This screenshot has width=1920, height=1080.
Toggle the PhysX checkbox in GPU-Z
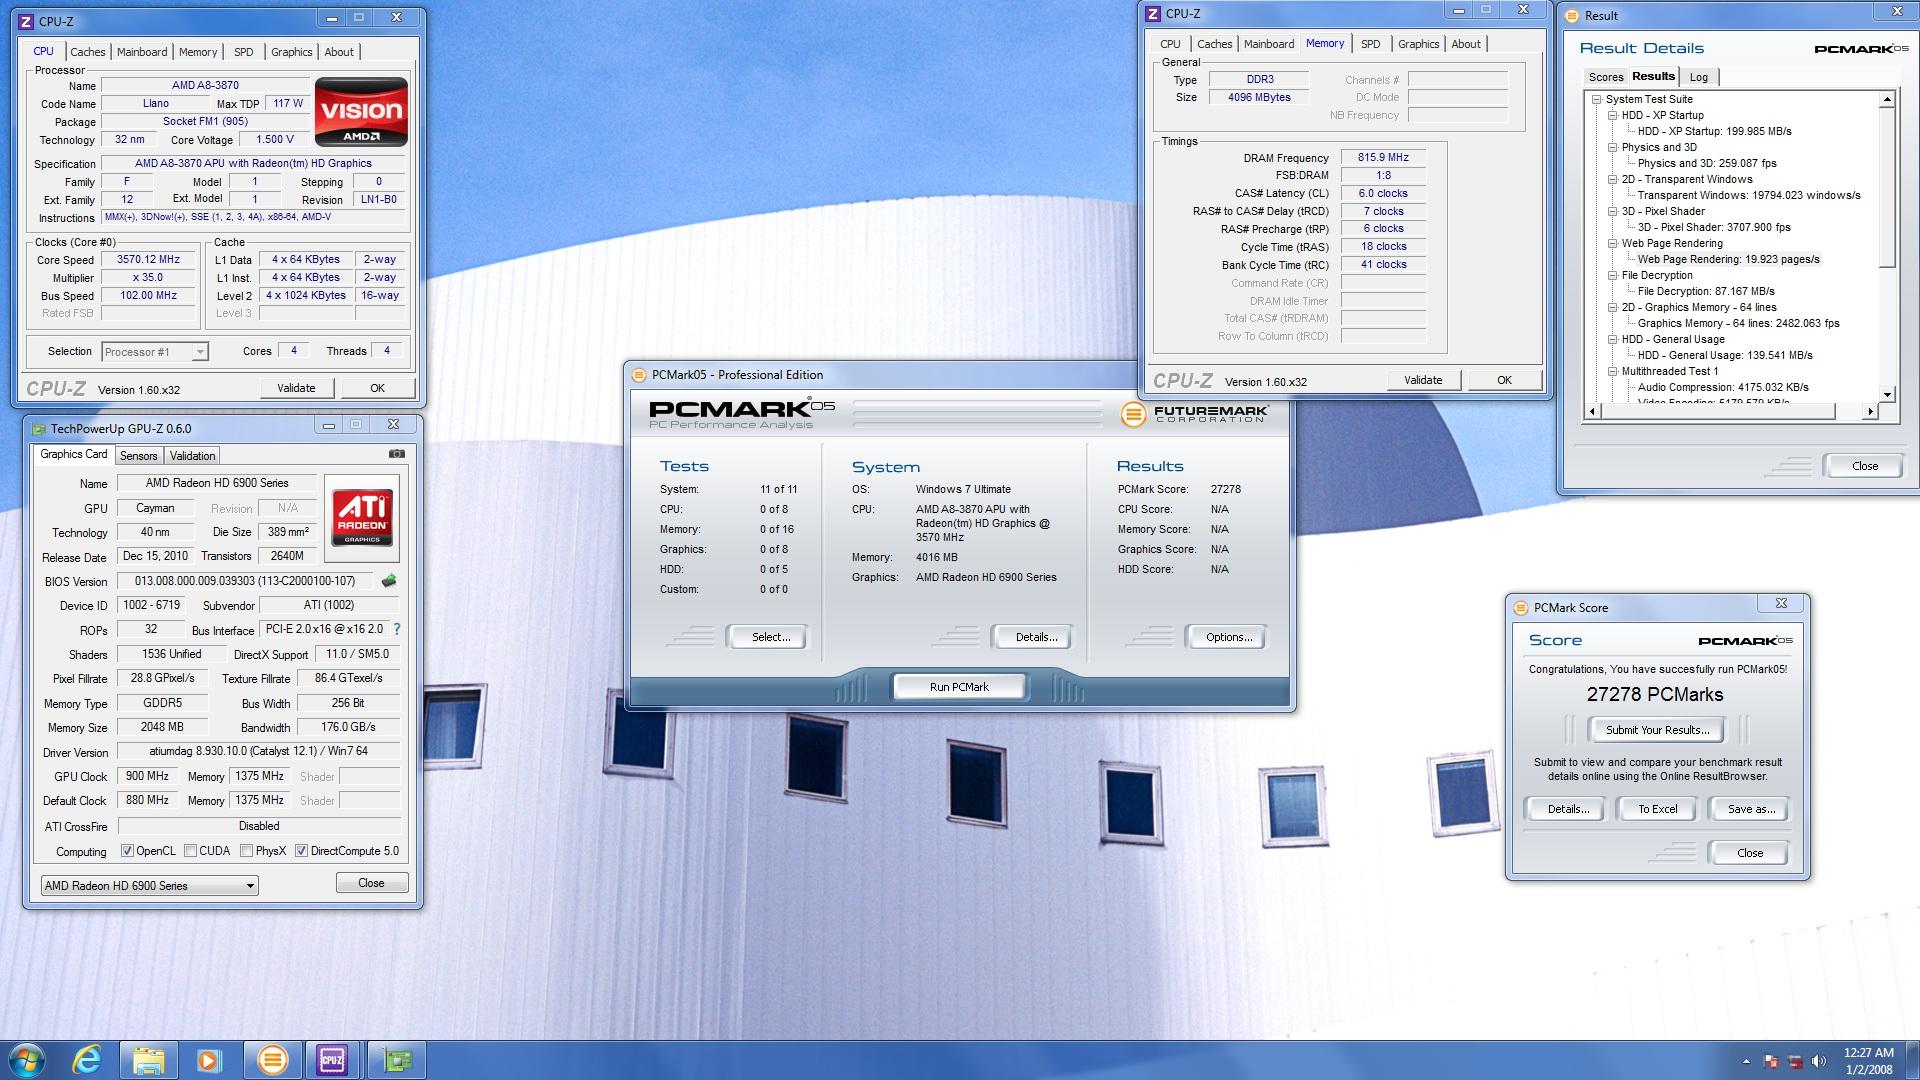pyautogui.click(x=246, y=851)
